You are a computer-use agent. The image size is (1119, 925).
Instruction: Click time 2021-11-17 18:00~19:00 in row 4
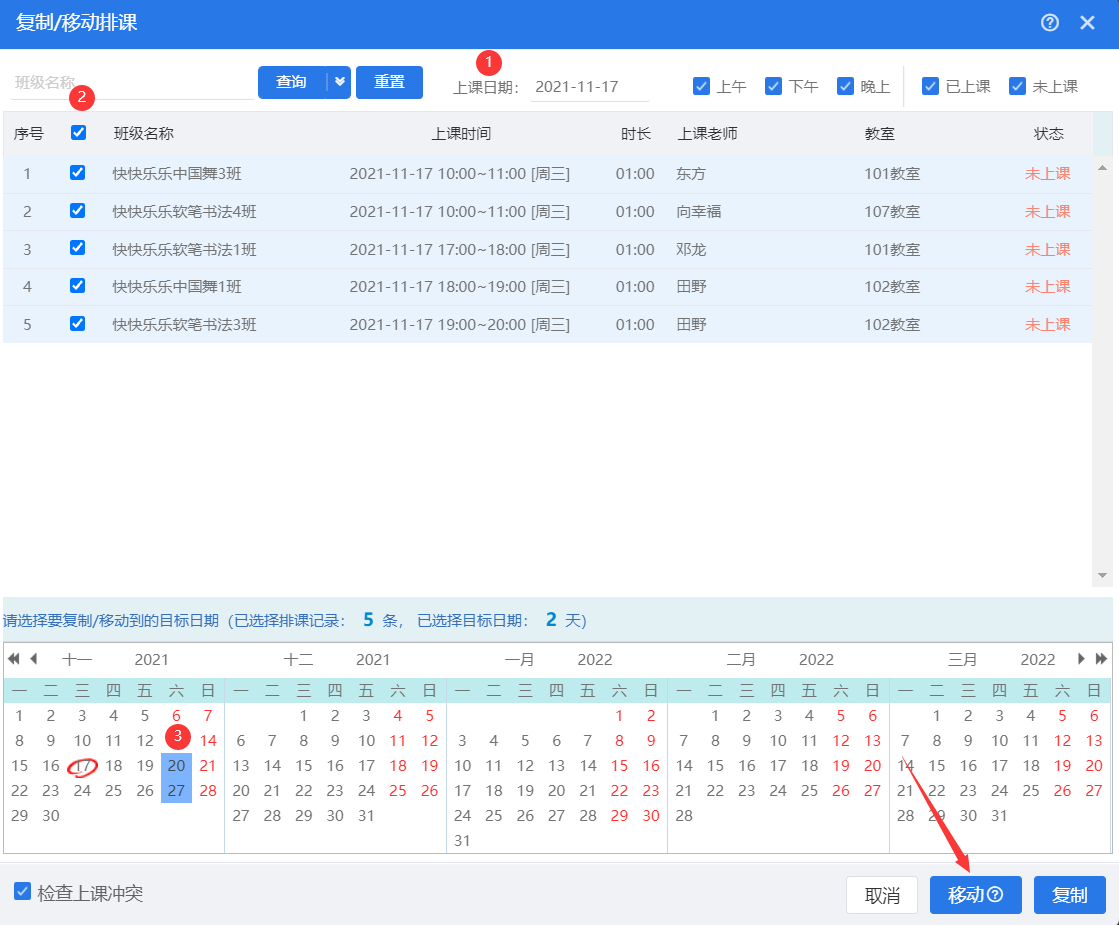(x=460, y=286)
